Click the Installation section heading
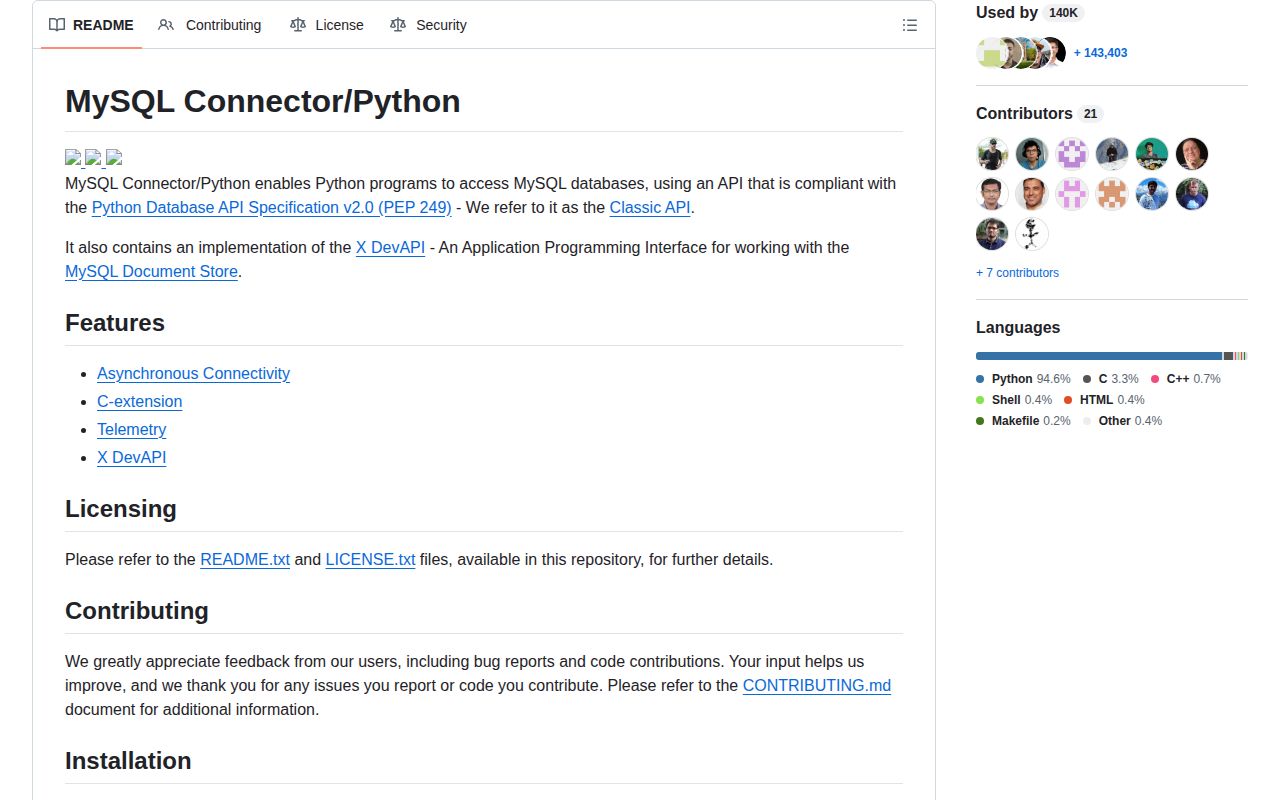Image resolution: width=1280 pixels, height=800 pixels. click(128, 761)
